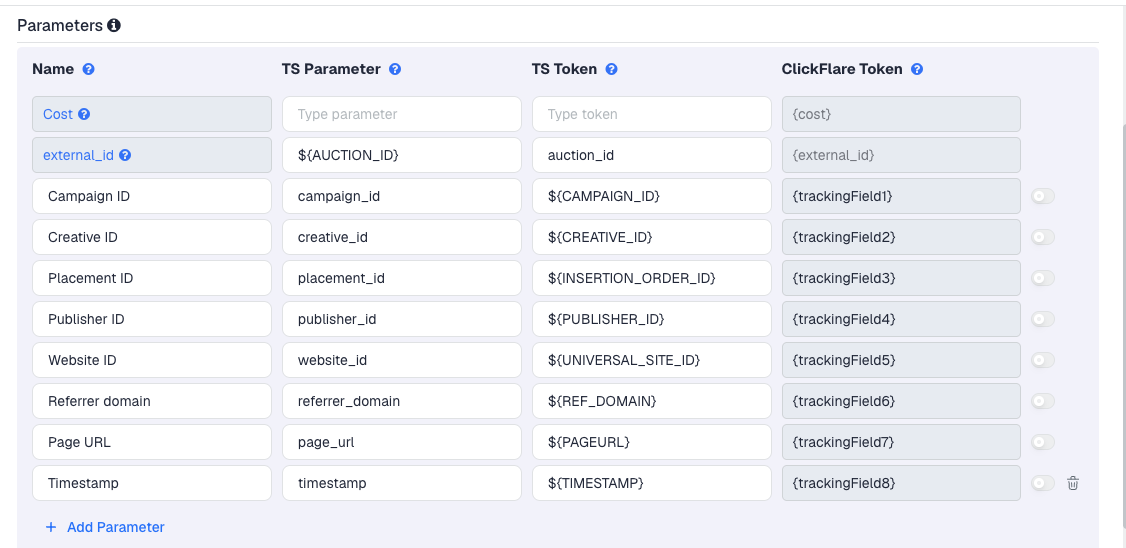Edit the placement_id parameter field
This screenshot has height=548, width=1126.
pyautogui.click(x=401, y=278)
